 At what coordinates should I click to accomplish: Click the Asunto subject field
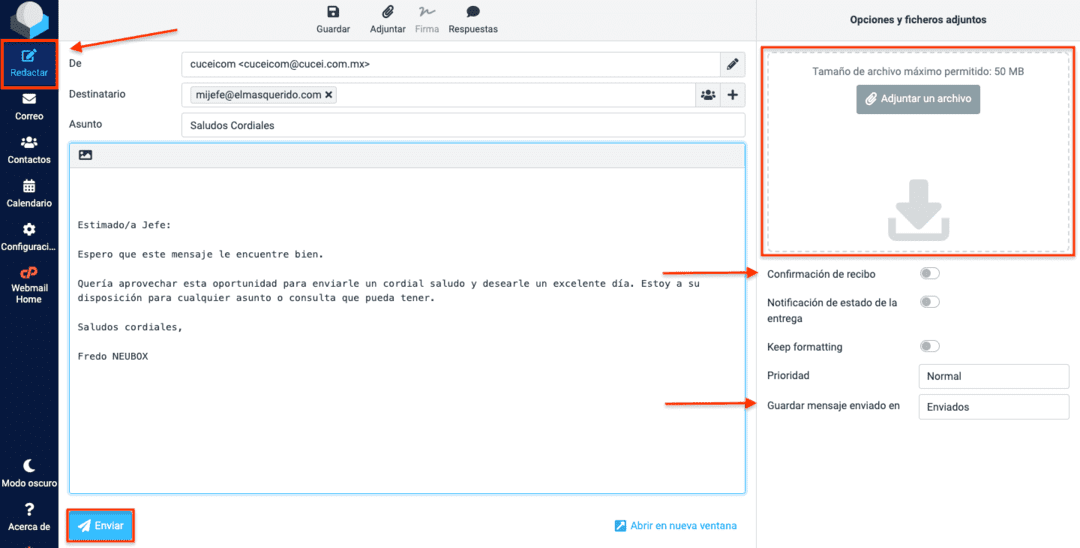464,125
